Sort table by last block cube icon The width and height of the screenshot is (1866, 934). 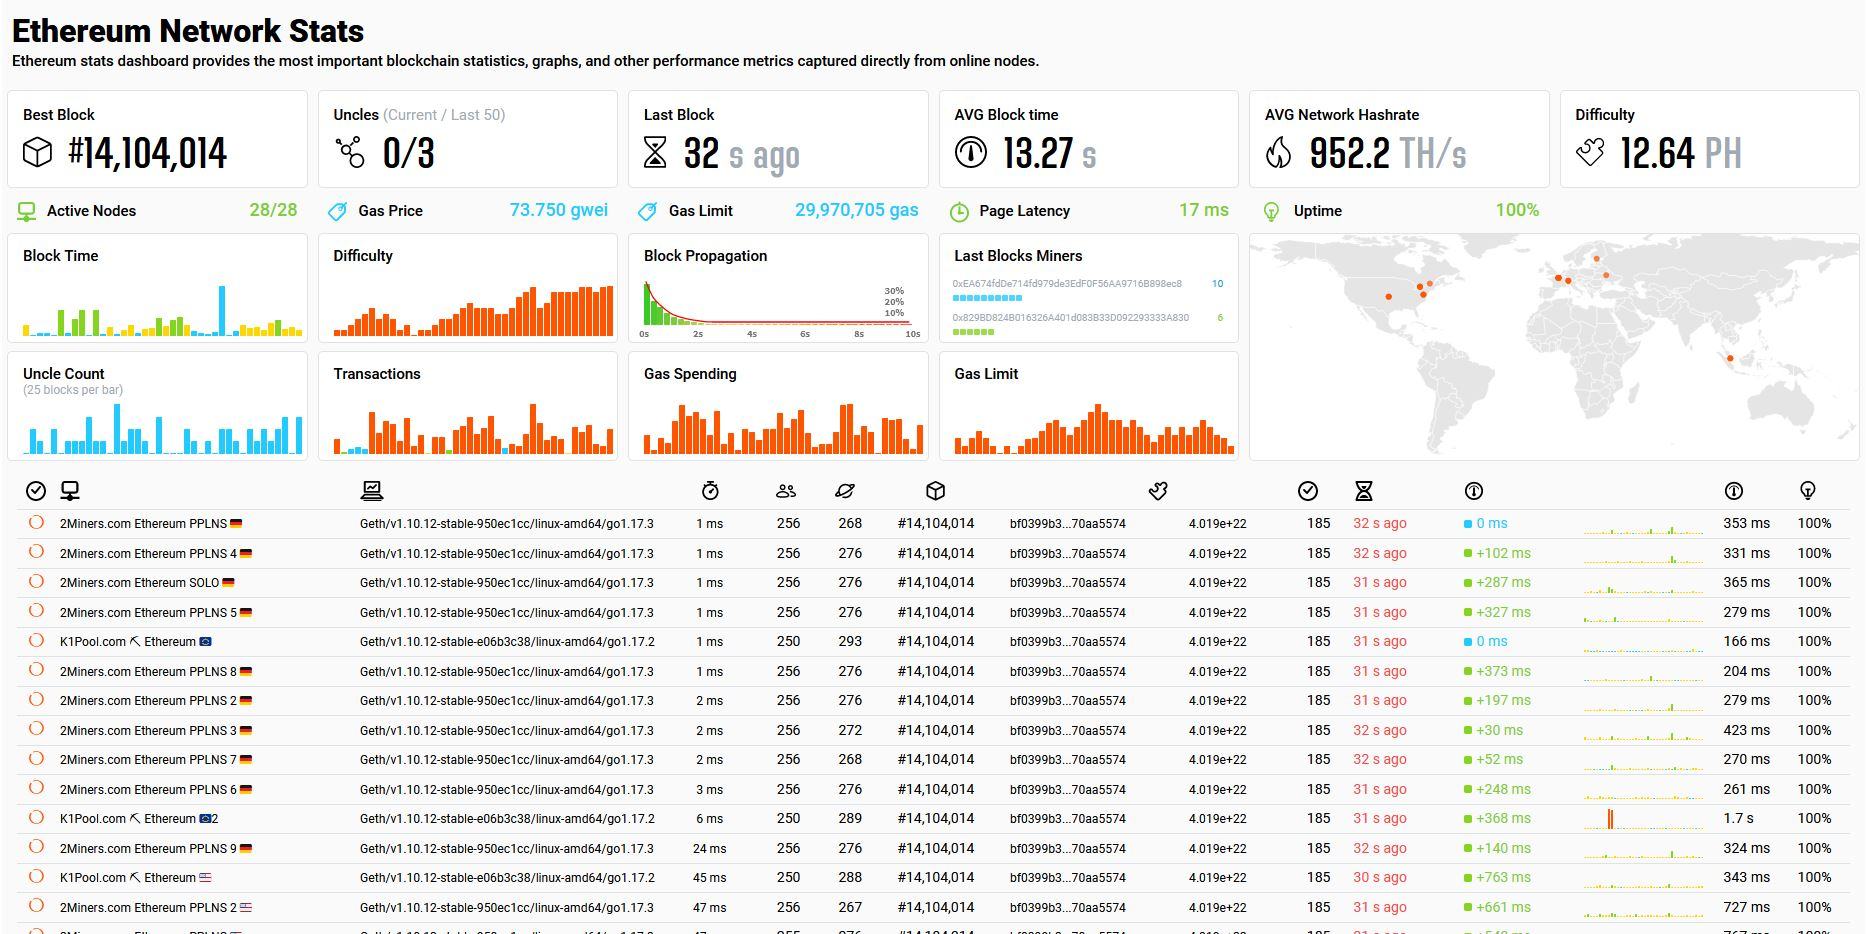pyautogui.click(x=936, y=491)
